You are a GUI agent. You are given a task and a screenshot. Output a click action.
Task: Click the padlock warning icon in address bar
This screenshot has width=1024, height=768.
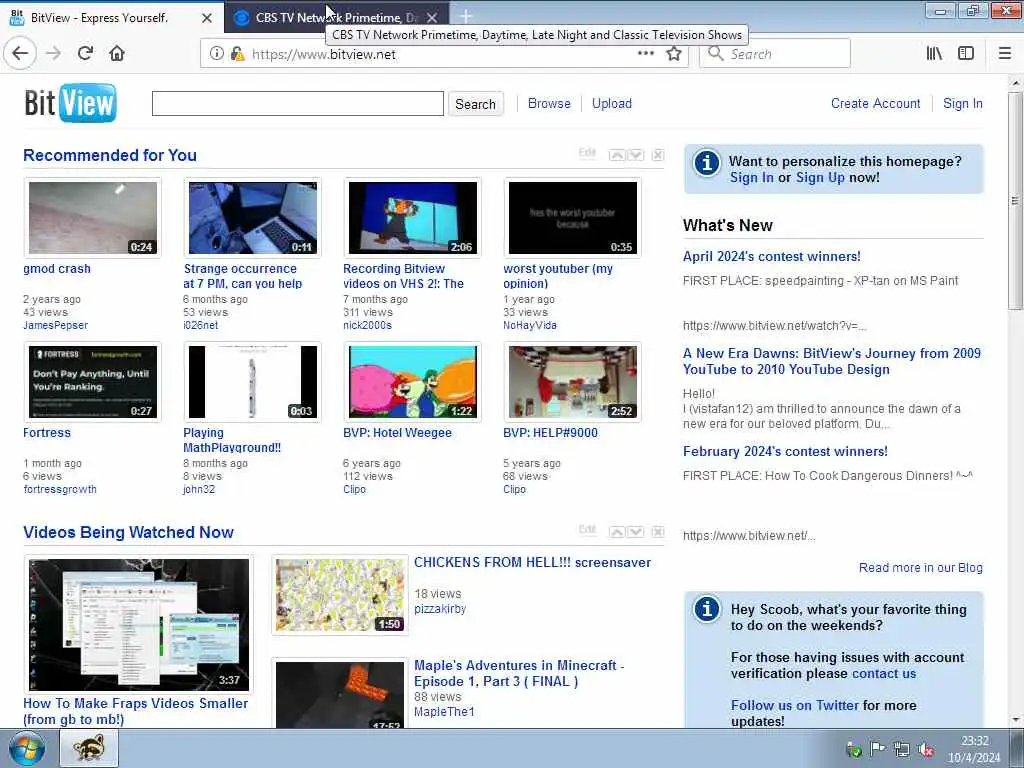click(x=238, y=54)
